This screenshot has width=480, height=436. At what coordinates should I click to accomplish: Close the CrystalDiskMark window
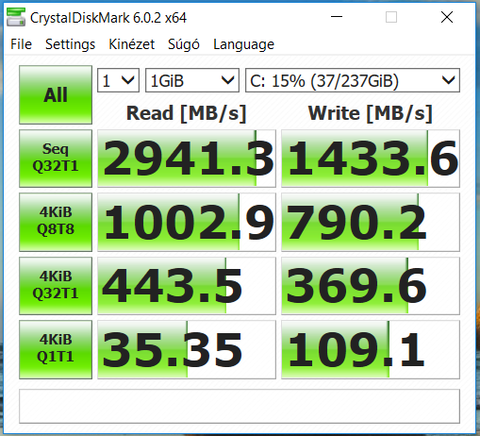click(447, 17)
